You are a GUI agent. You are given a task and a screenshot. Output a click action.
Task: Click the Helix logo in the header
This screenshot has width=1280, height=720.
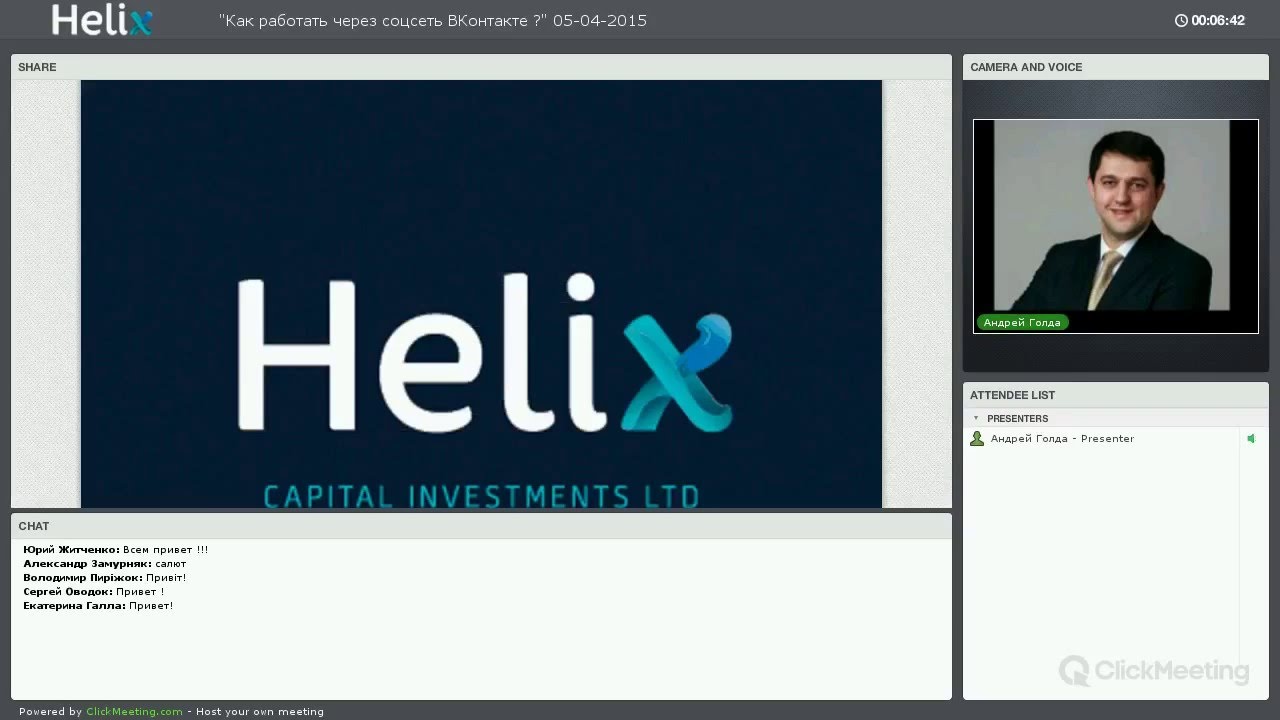coord(102,20)
